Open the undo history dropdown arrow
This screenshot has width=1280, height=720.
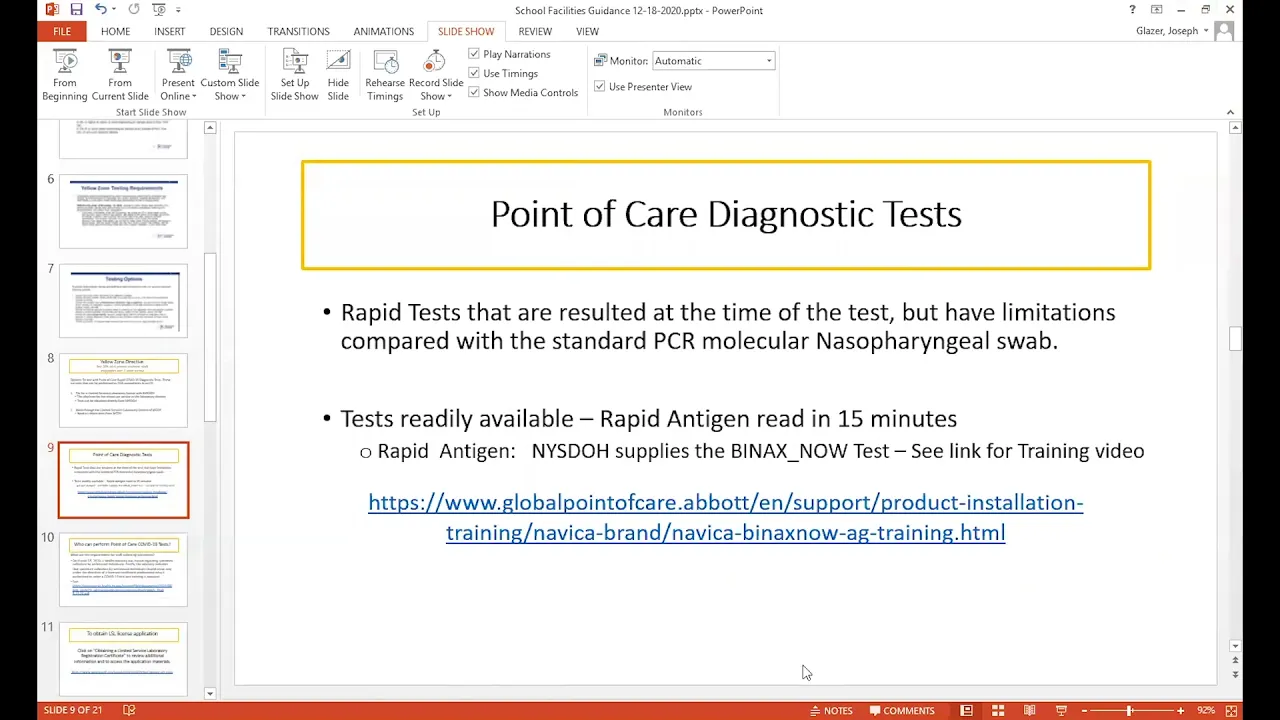click(115, 10)
